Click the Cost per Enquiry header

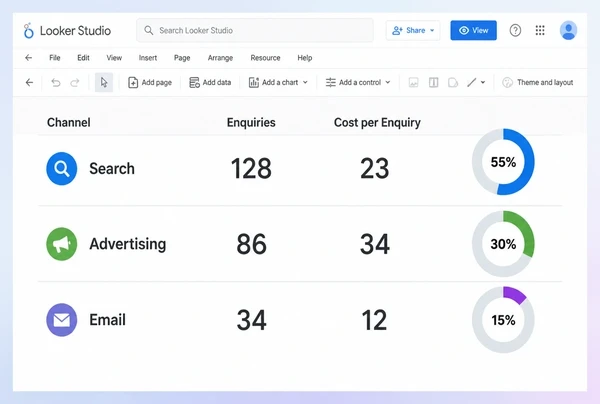[x=377, y=122]
